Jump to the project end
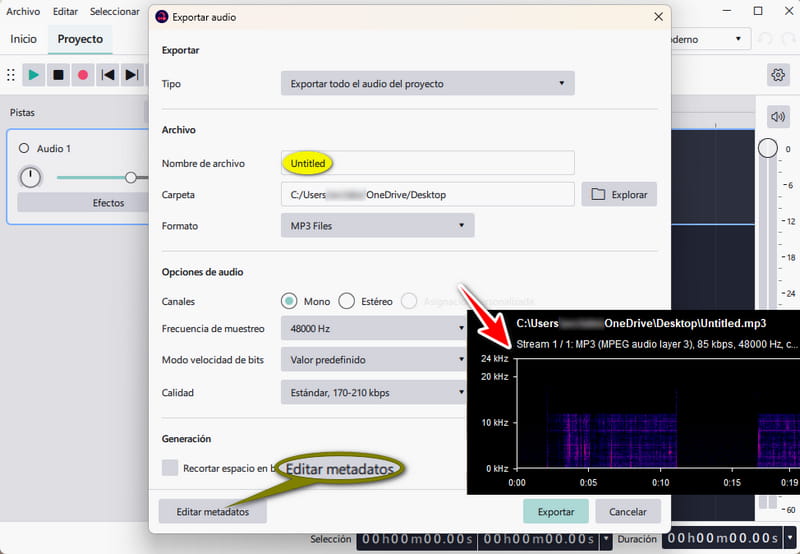 [132, 75]
